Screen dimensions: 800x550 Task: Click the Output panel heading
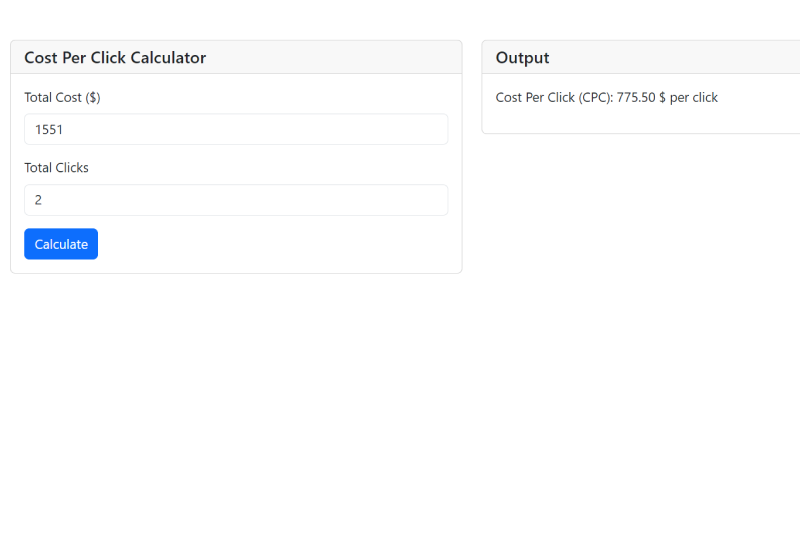tap(522, 58)
